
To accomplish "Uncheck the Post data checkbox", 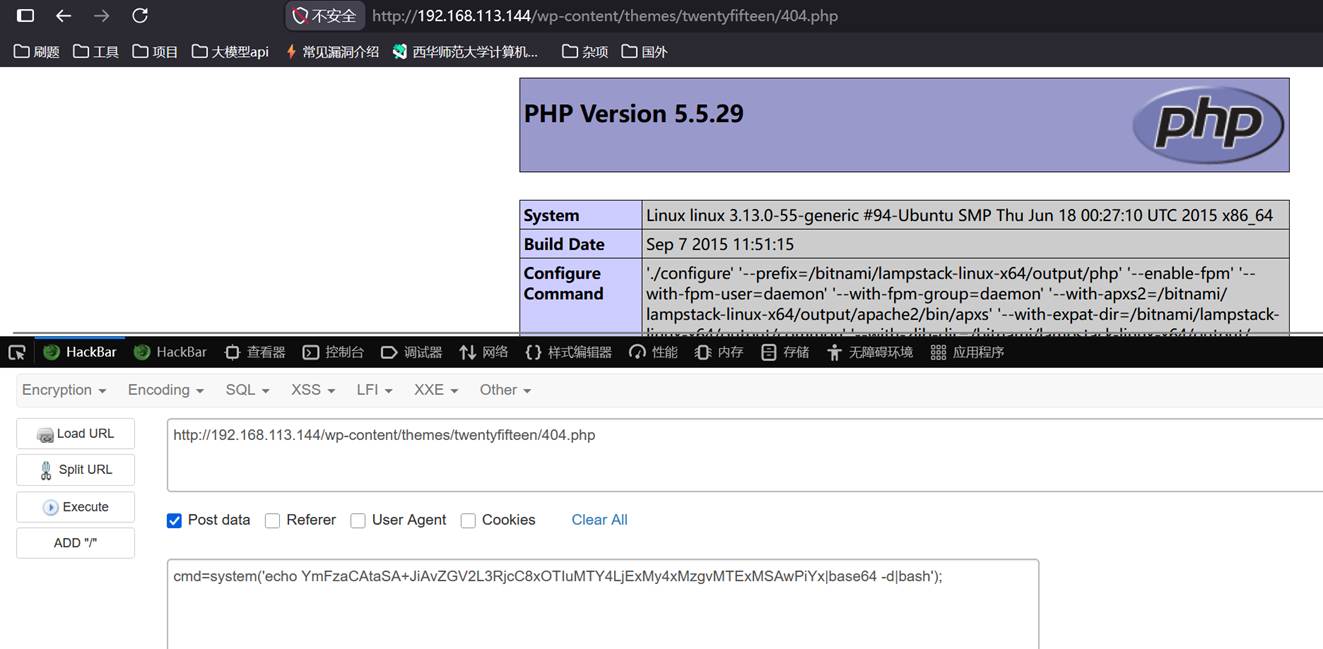I will [x=174, y=521].
